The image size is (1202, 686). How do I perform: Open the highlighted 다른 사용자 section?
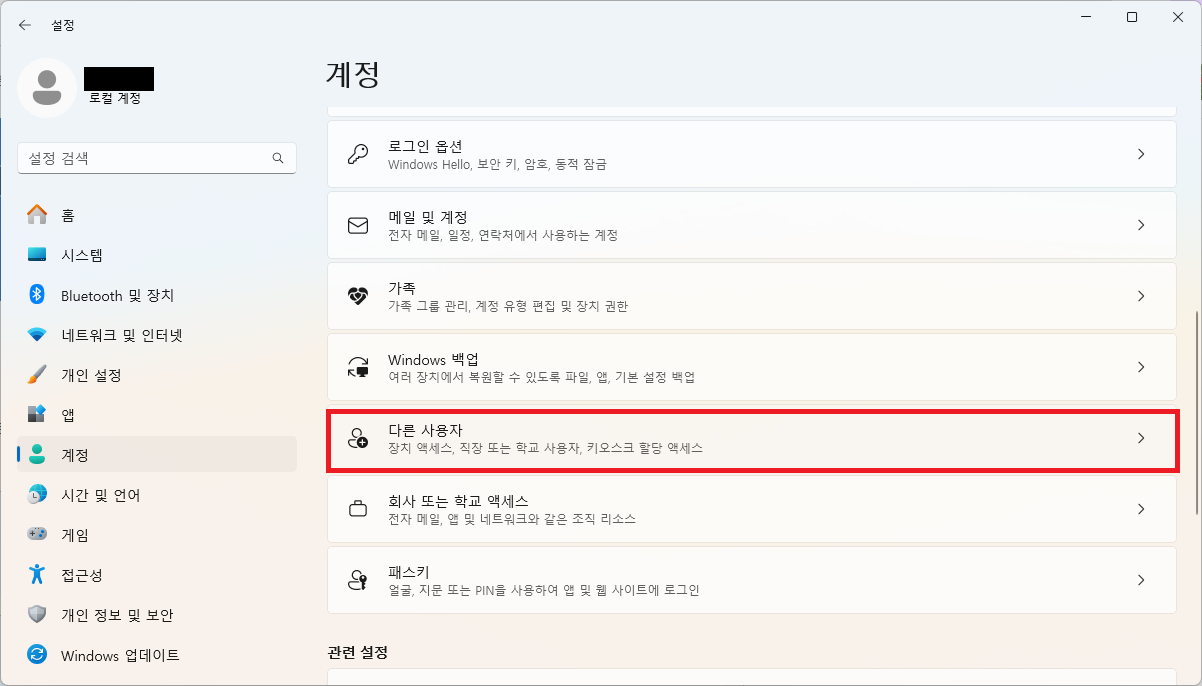751,437
